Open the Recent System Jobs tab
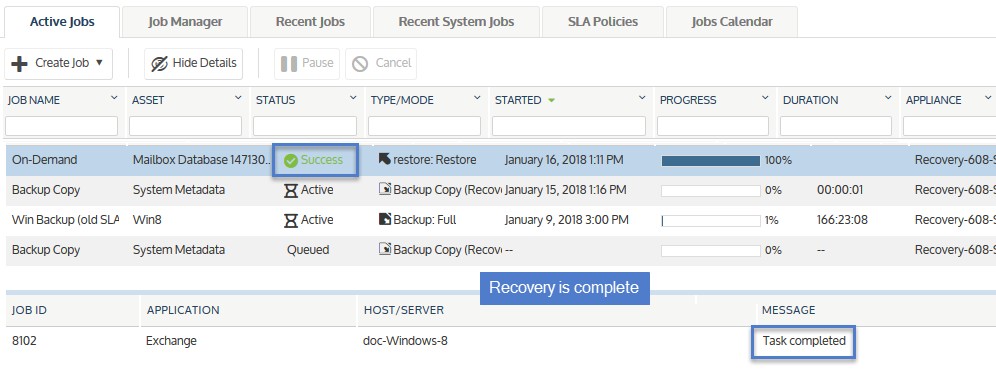The image size is (996, 372). [456, 22]
